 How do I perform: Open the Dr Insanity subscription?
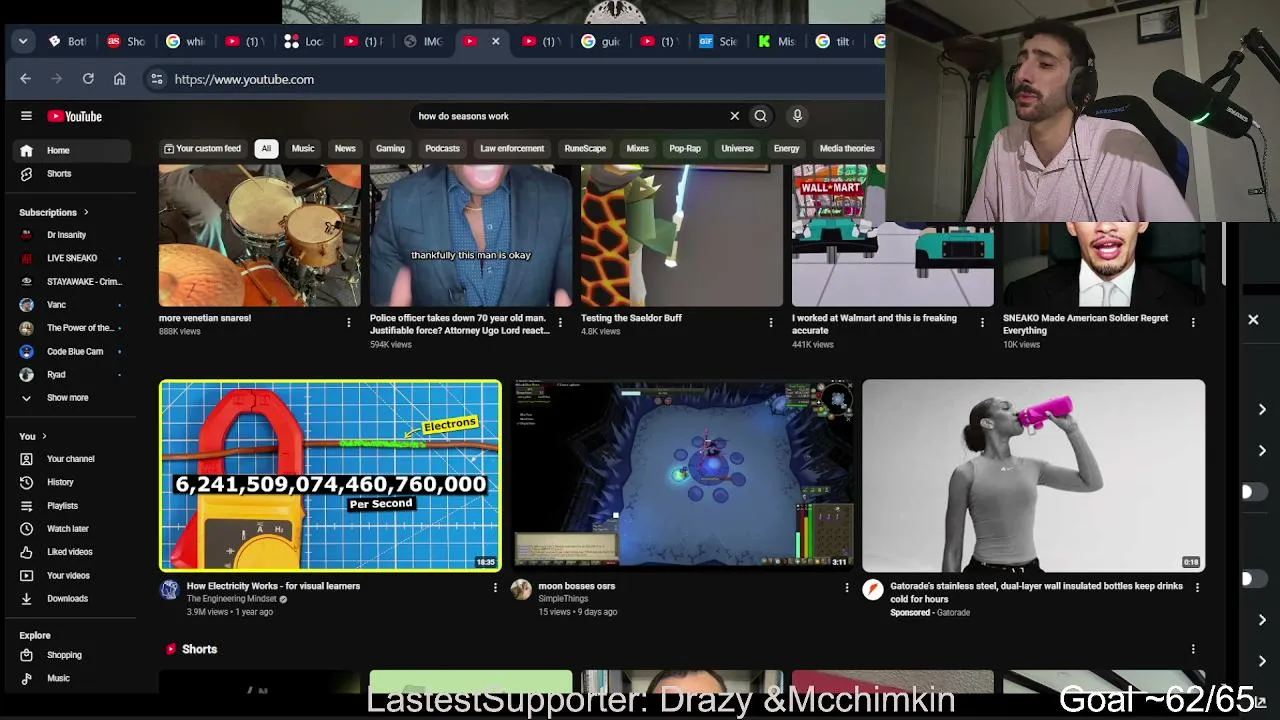(73, 235)
